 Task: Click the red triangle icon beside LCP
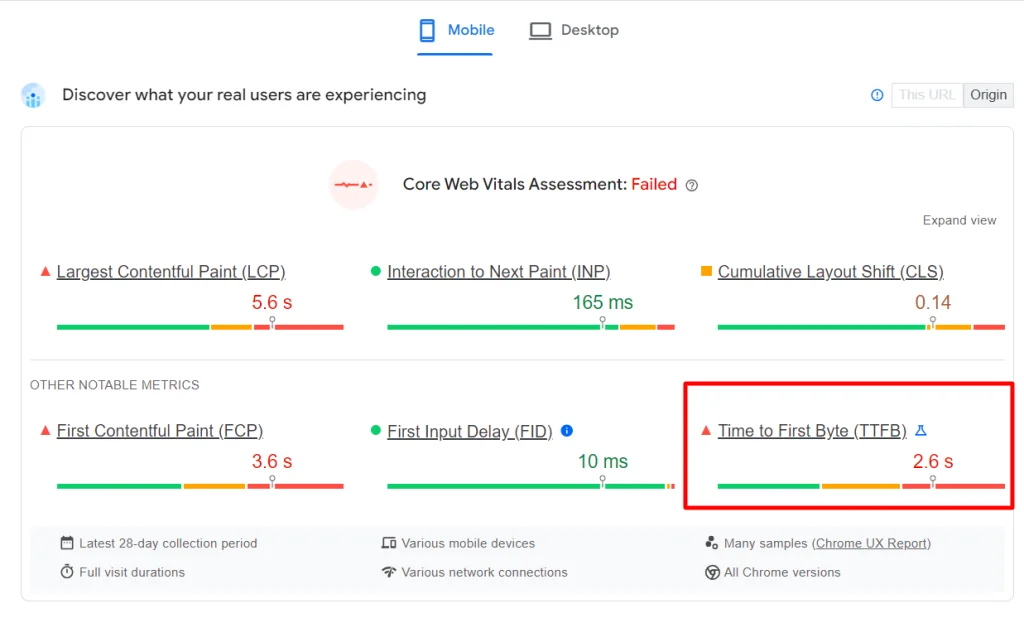tap(45, 271)
